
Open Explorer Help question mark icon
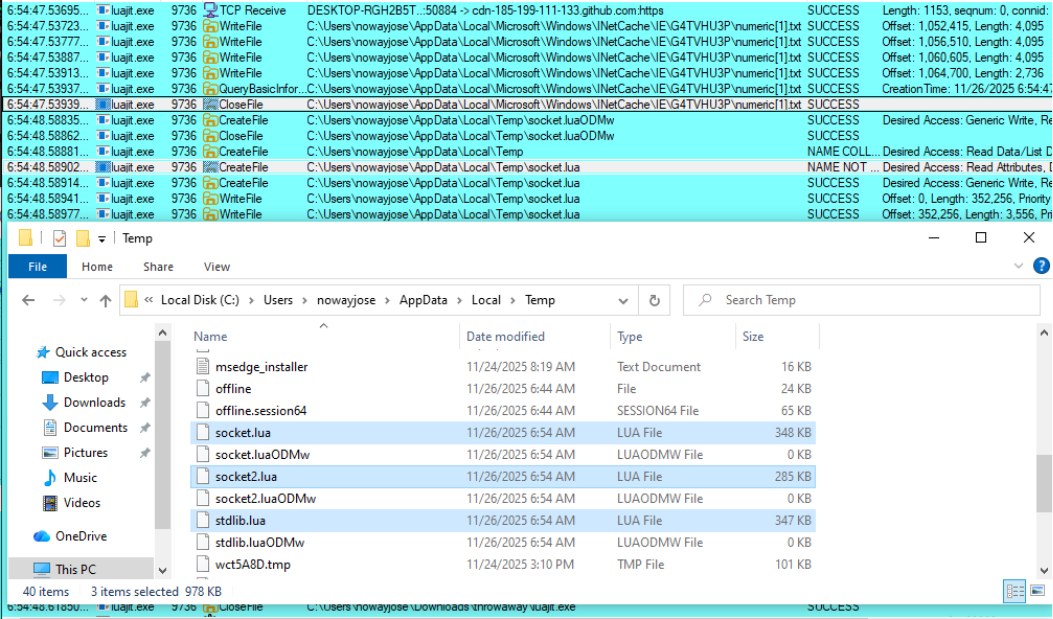tap(1041, 266)
